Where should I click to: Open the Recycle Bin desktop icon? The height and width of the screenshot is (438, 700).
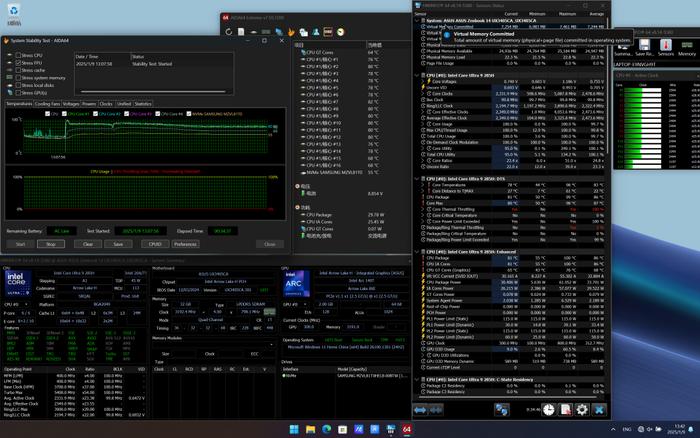[13, 14]
